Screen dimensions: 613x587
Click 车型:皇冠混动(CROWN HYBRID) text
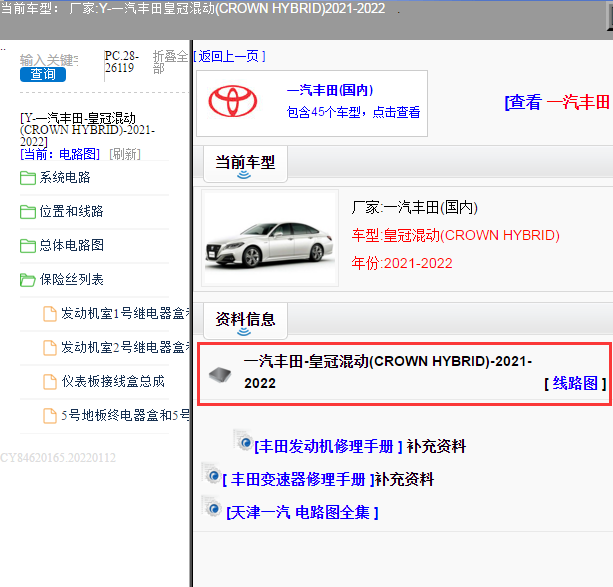(455, 235)
